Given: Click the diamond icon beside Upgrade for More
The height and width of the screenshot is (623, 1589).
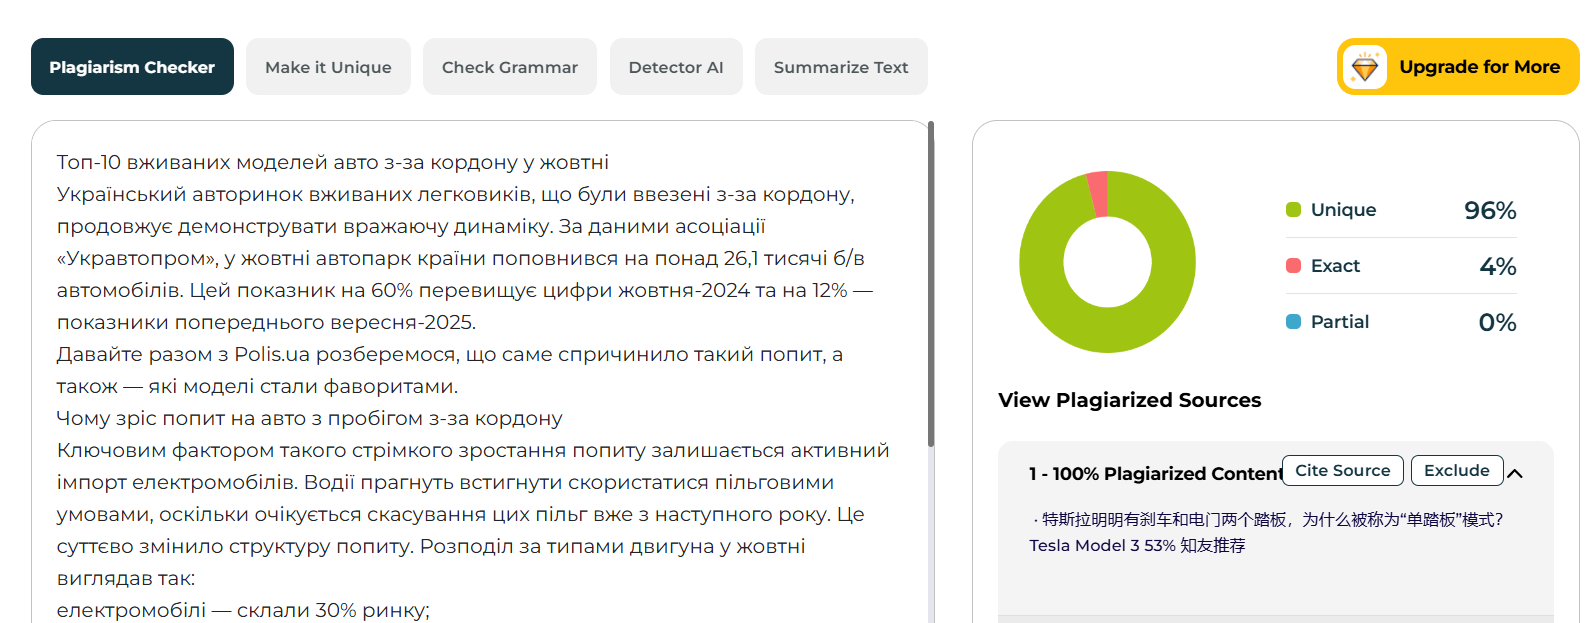Looking at the screenshot, I should 1365,67.
